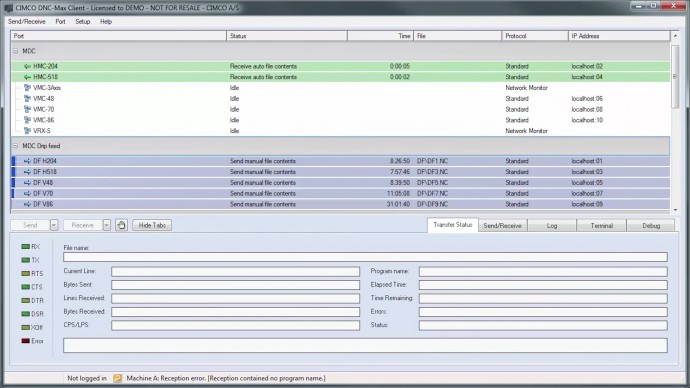Screen dimensions: 690x388
Task: Click the DF H518 send arrow icon
Action: click(x=27, y=172)
